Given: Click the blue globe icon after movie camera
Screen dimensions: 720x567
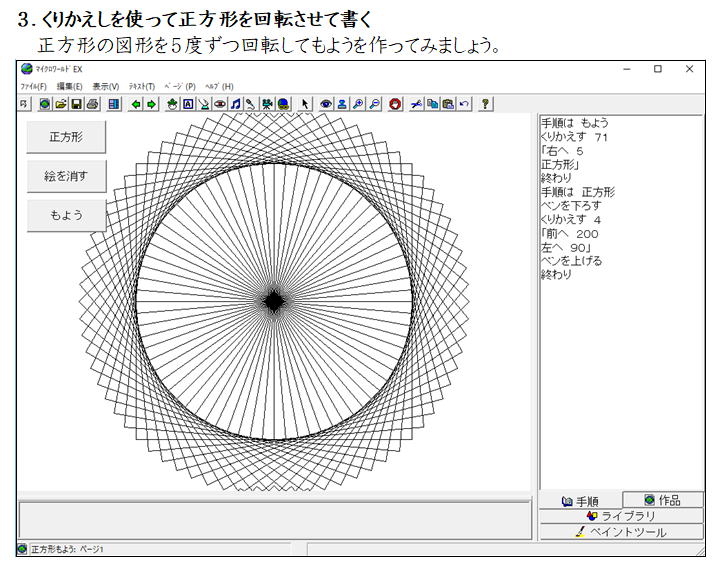Looking at the screenshot, I should pos(283,104).
